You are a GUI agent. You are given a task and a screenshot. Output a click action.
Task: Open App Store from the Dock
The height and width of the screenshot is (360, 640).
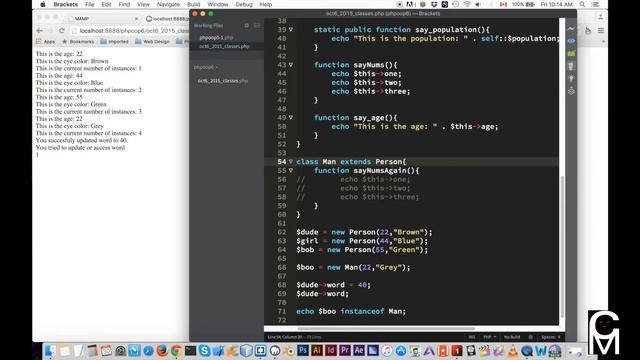pyautogui.click(x=401, y=351)
